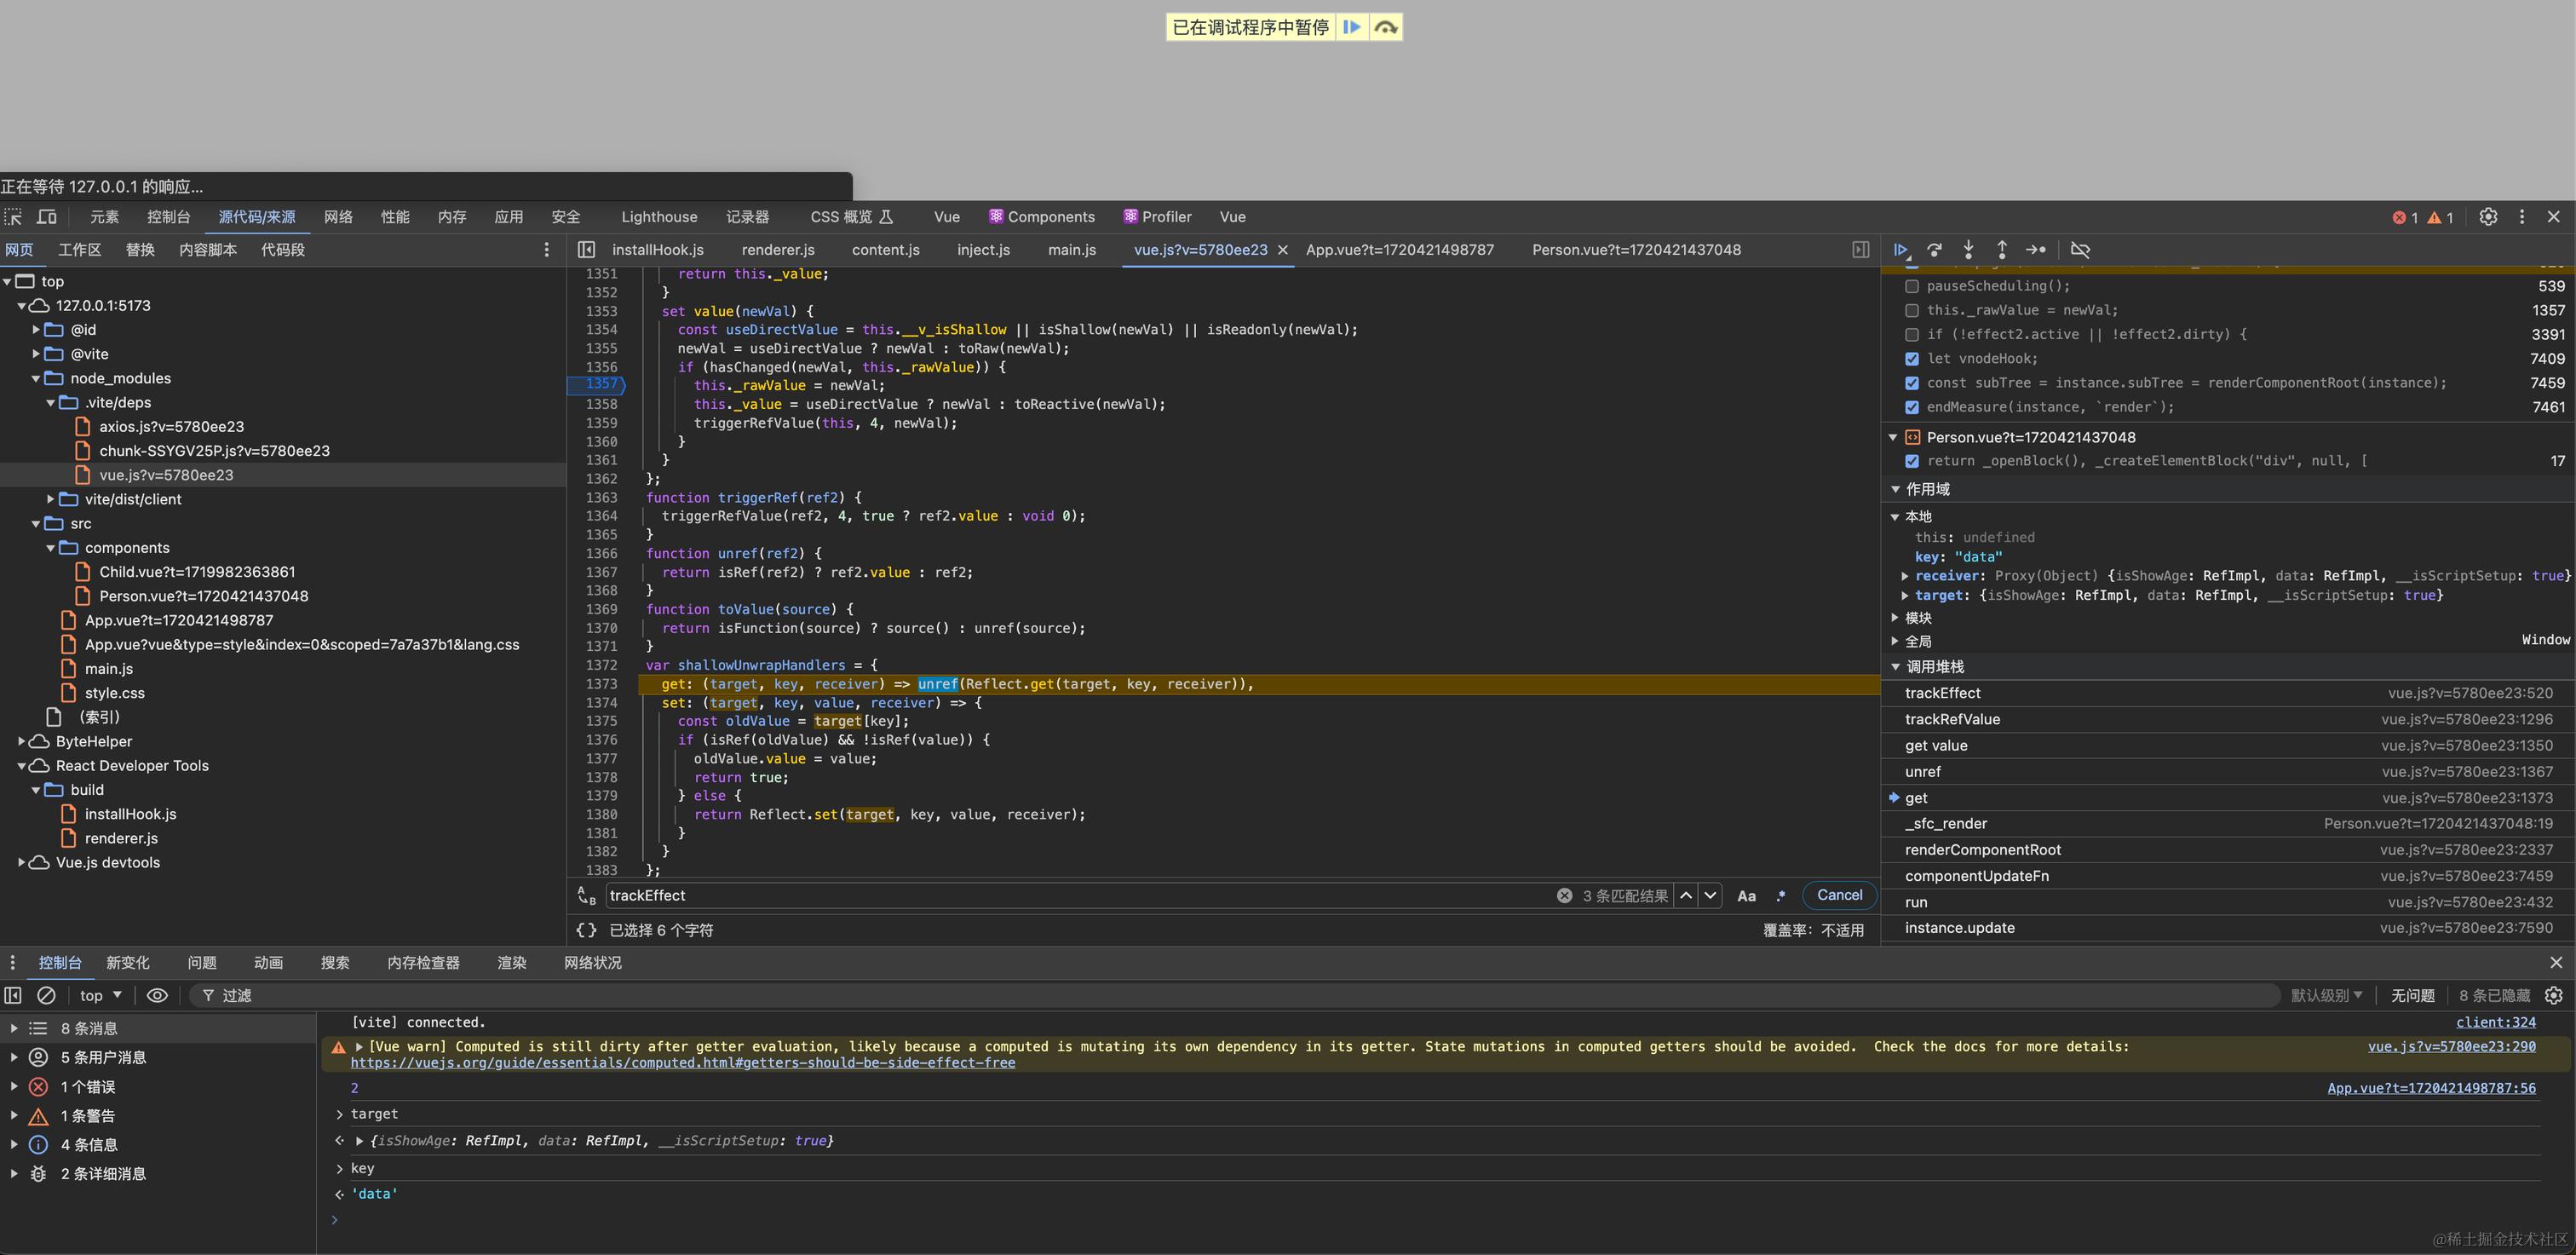
Task: Click deactivate breakpoints icon
Action: point(2080,250)
